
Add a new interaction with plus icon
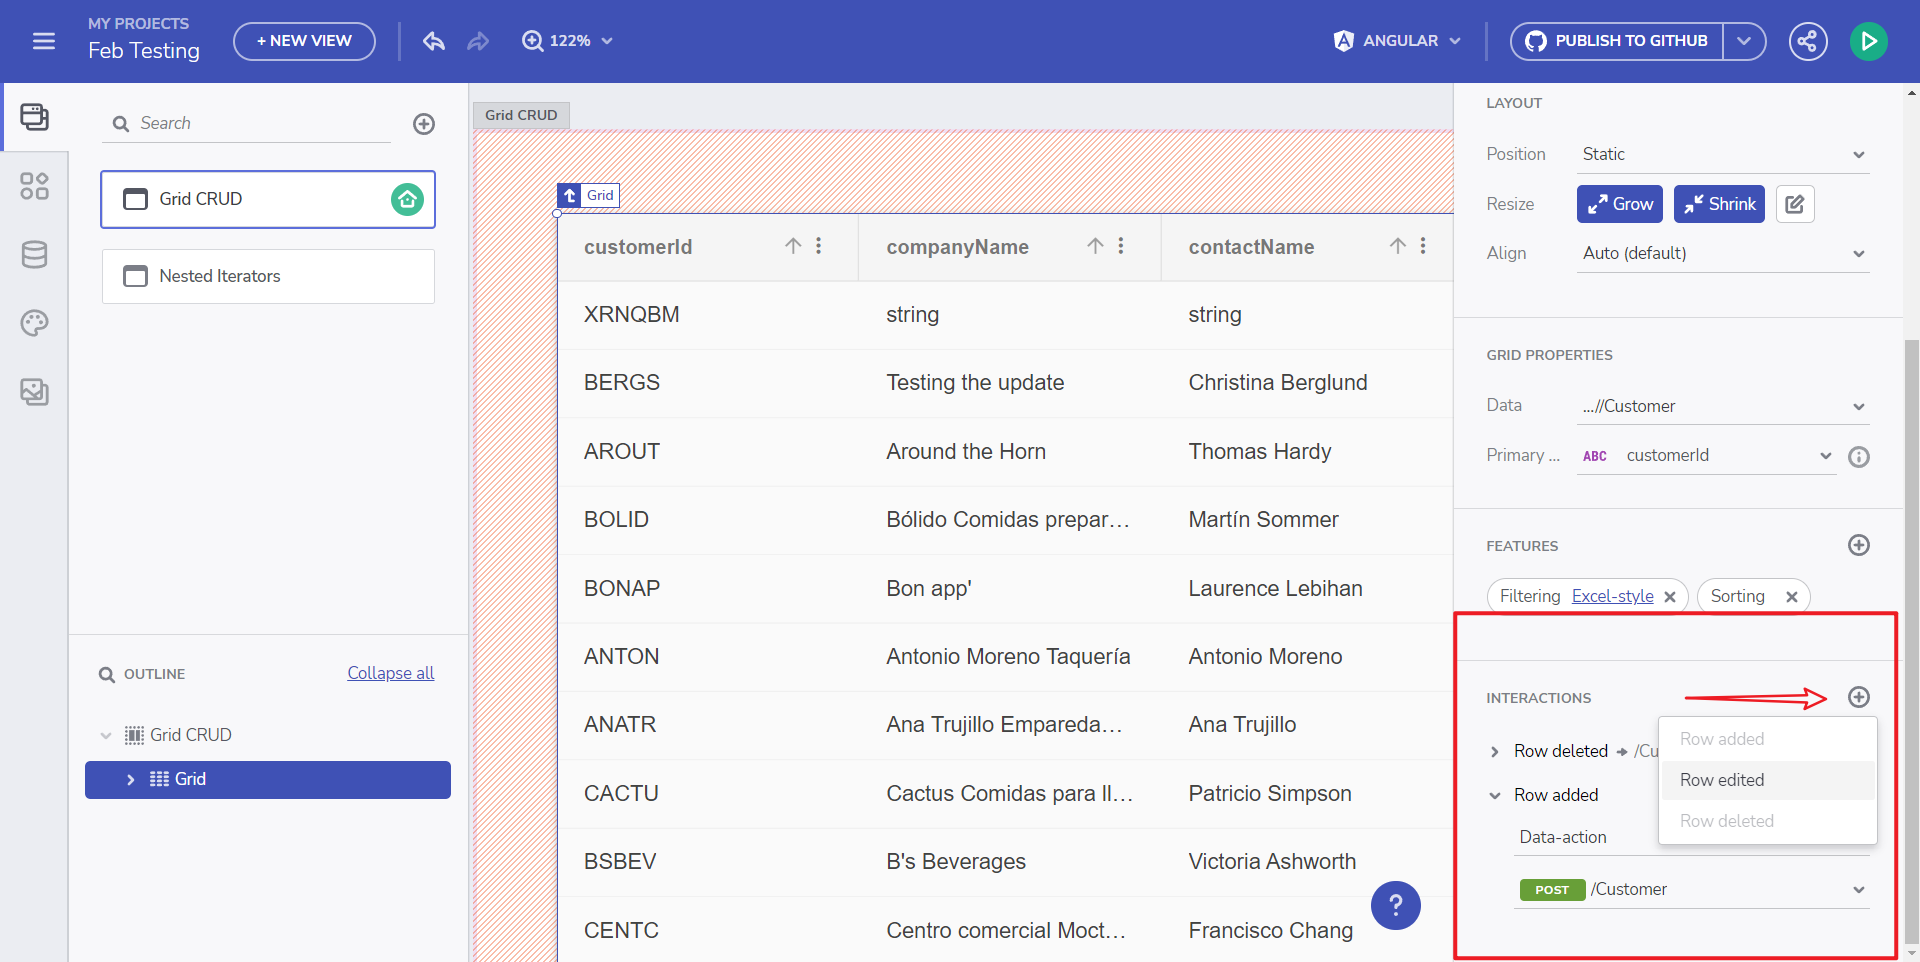1858,697
